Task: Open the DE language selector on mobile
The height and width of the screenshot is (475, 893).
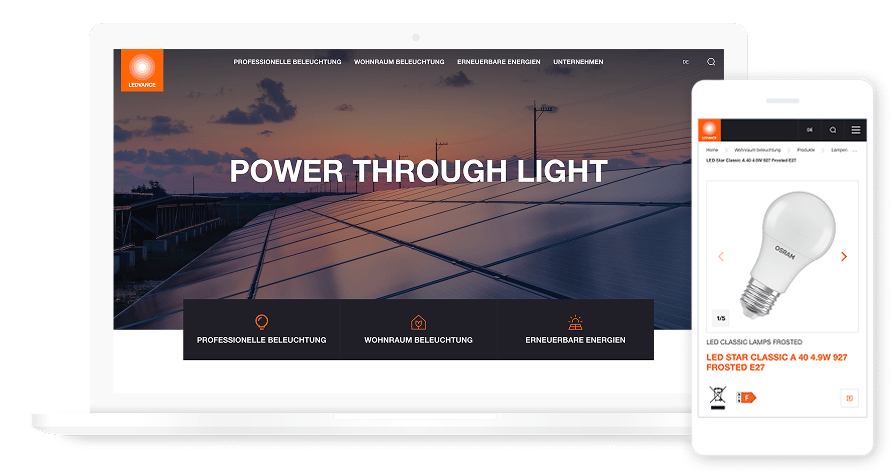Action: click(x=809, y=130)
